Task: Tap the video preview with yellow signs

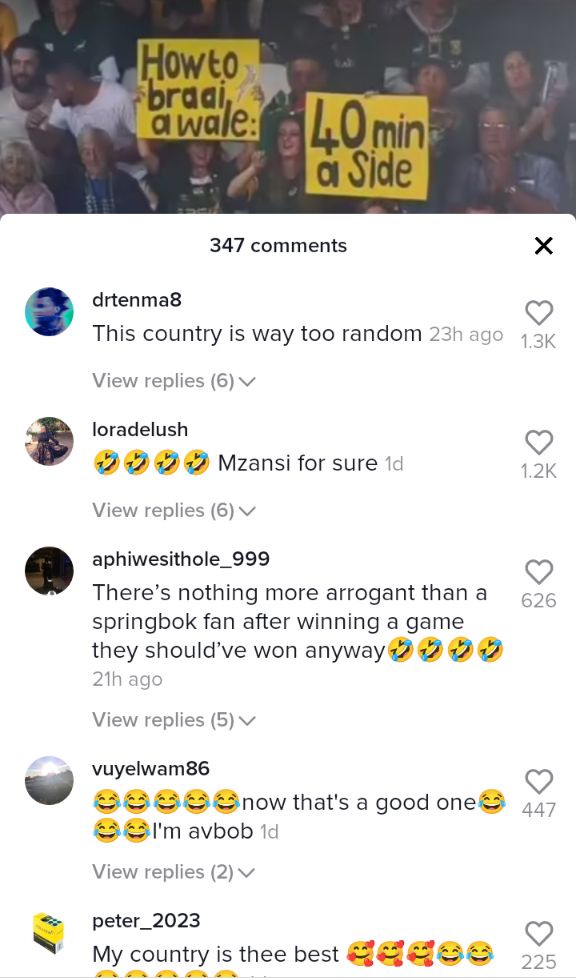Action: coord(288,107)
